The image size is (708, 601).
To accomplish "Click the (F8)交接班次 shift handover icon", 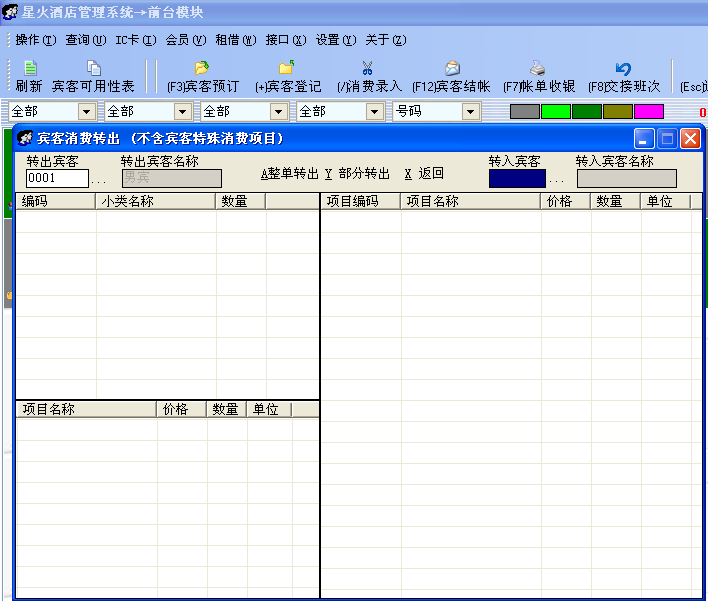I will pos(623,69).
